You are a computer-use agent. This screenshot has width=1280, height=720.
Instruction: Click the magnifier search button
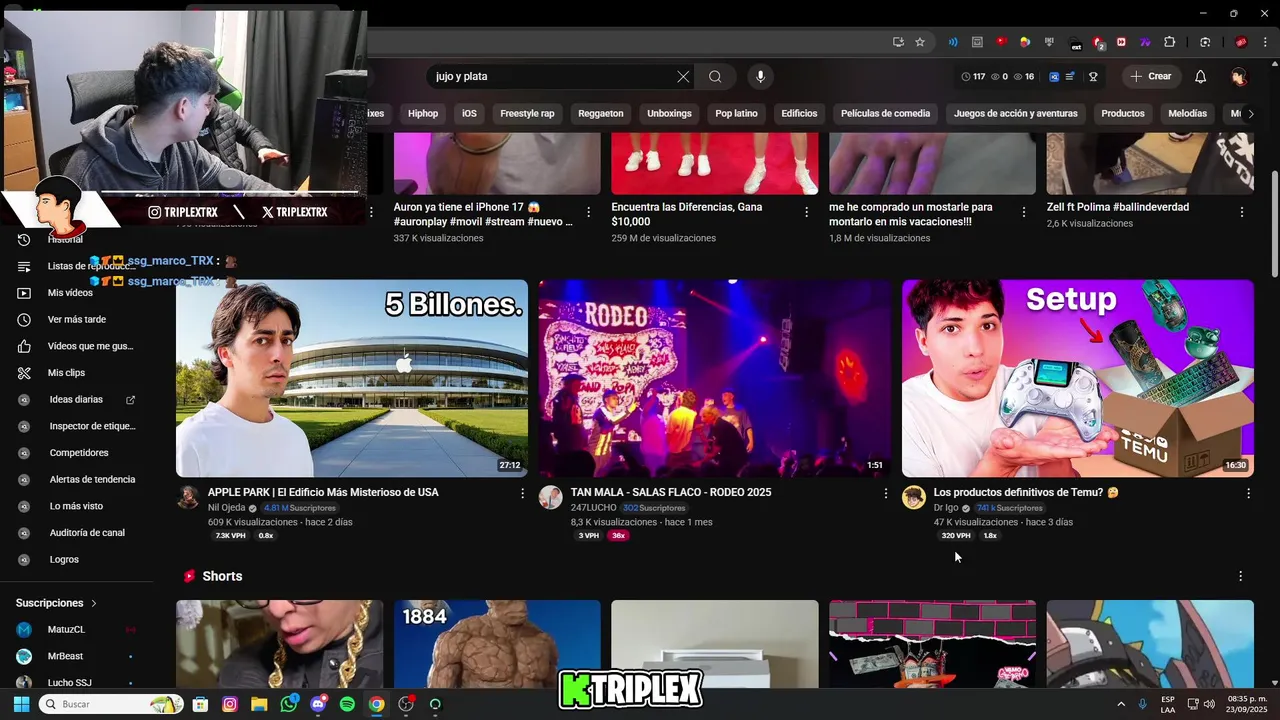click(715, 77)
